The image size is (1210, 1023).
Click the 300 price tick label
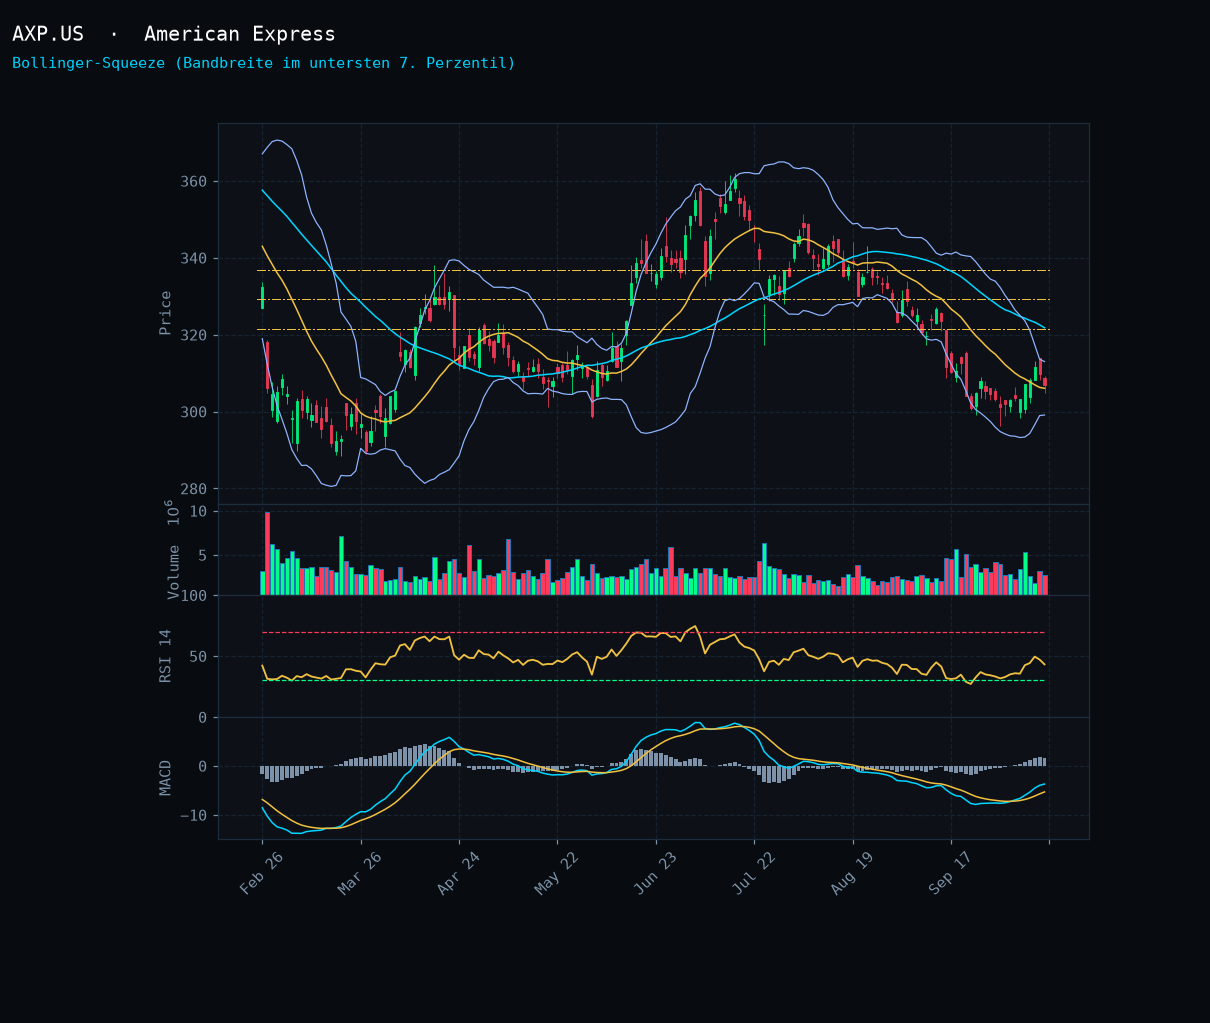(194, 412)
